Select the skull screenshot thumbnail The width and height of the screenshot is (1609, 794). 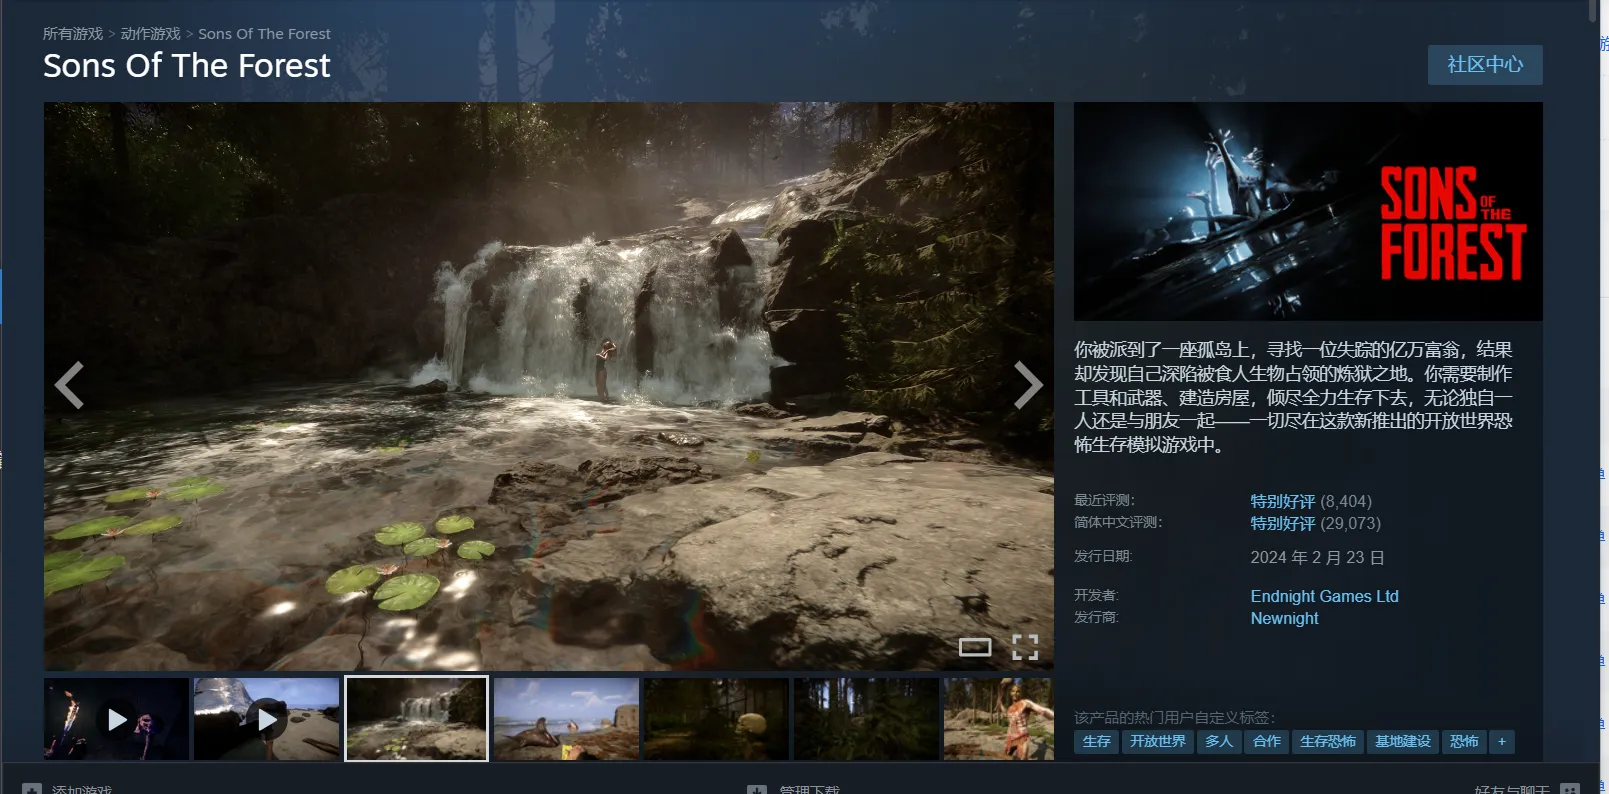click(x=716, y=719)
